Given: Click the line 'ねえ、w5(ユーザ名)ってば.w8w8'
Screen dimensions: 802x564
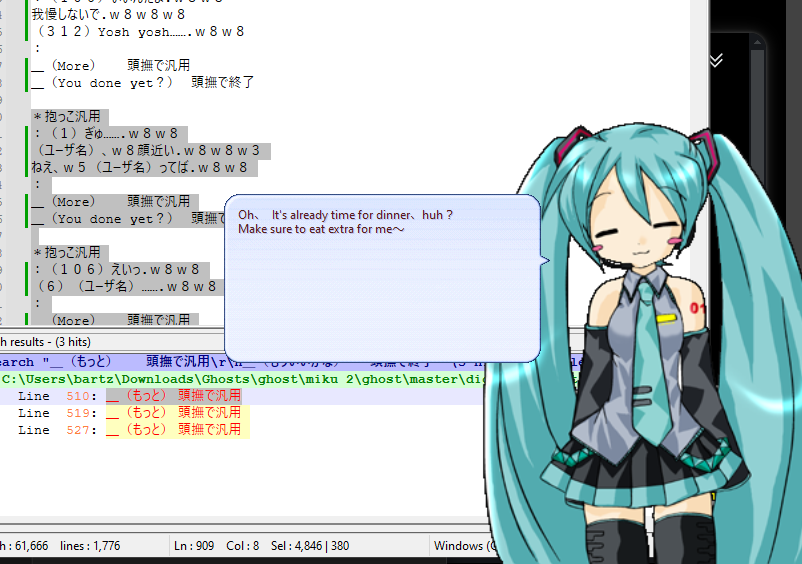Looking at the screenshot, I should coord(139,168).
